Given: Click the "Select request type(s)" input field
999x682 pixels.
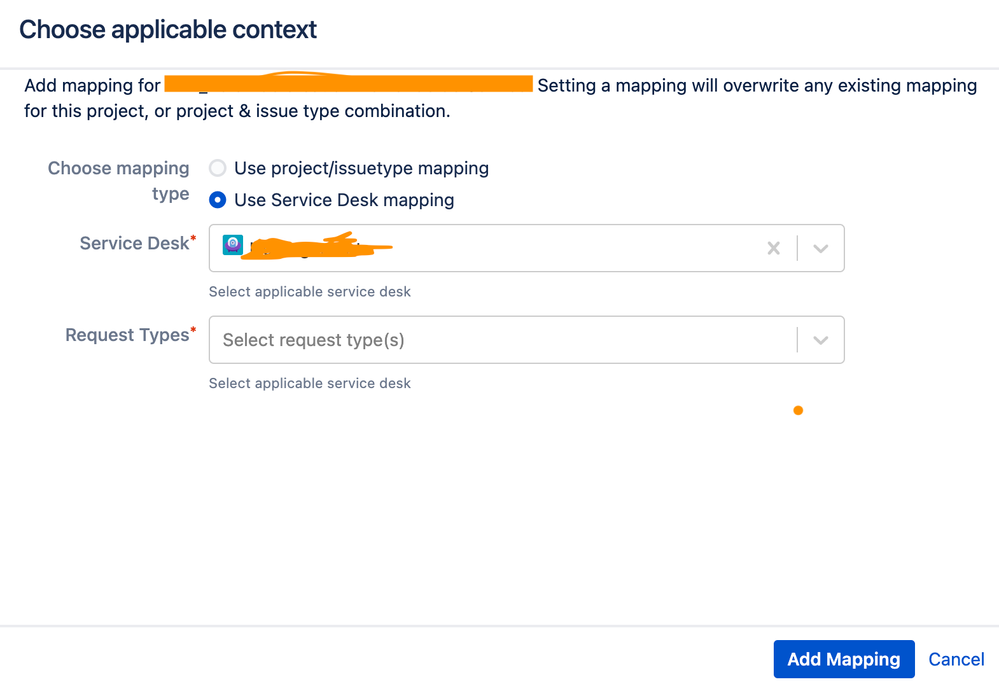Looking at the screenshot, I should coord(500,340).
